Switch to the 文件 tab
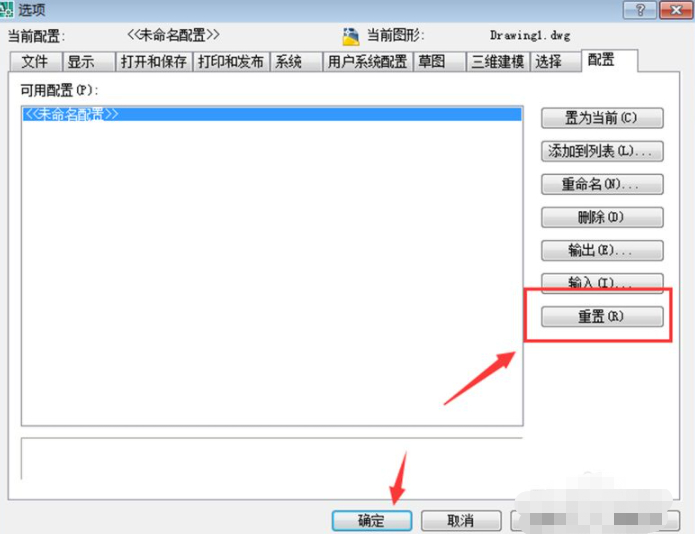 [x=34, y=61]
